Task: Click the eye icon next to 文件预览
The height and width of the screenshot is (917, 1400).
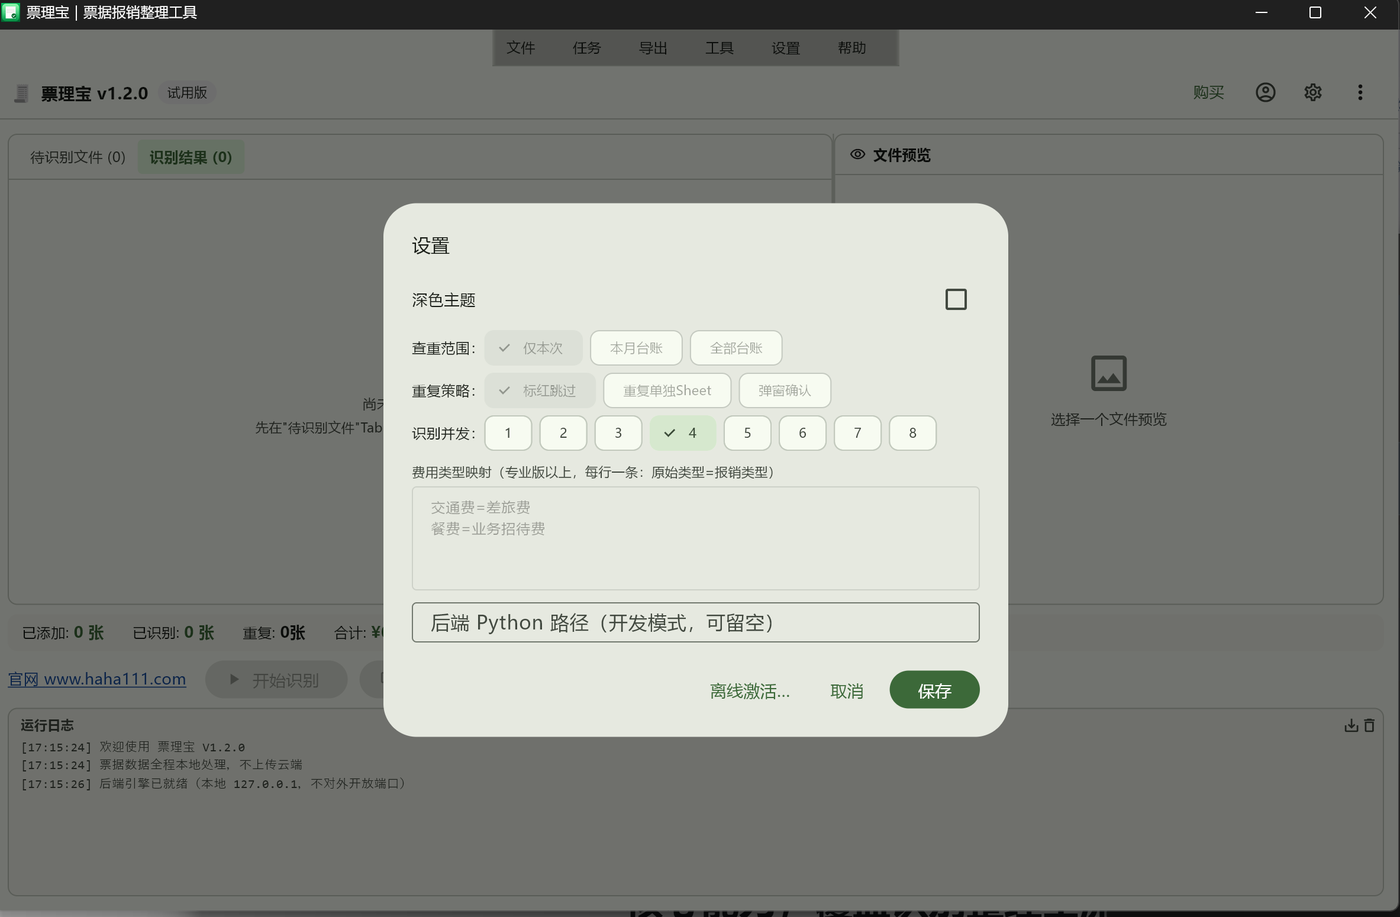Action: pos(857,155)
